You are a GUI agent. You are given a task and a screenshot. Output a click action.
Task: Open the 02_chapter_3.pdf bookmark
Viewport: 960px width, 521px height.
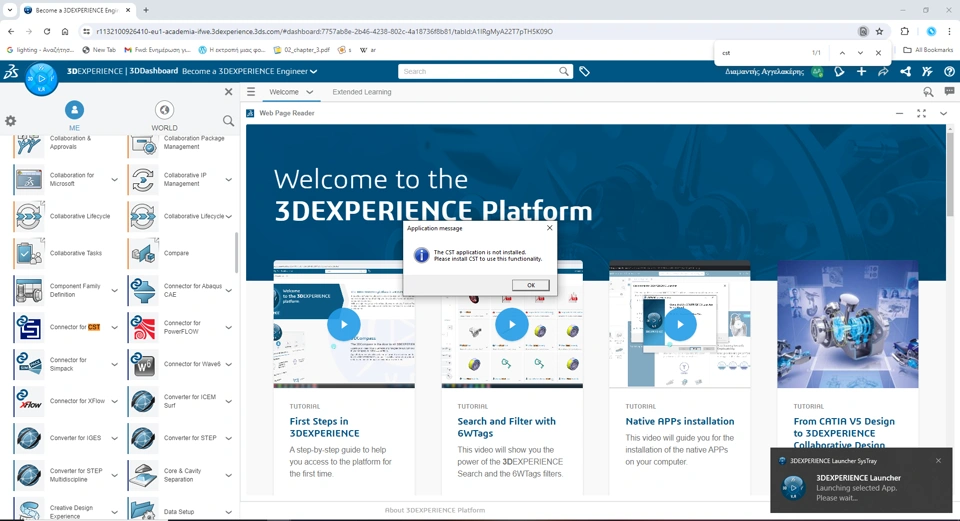(301, 50)
